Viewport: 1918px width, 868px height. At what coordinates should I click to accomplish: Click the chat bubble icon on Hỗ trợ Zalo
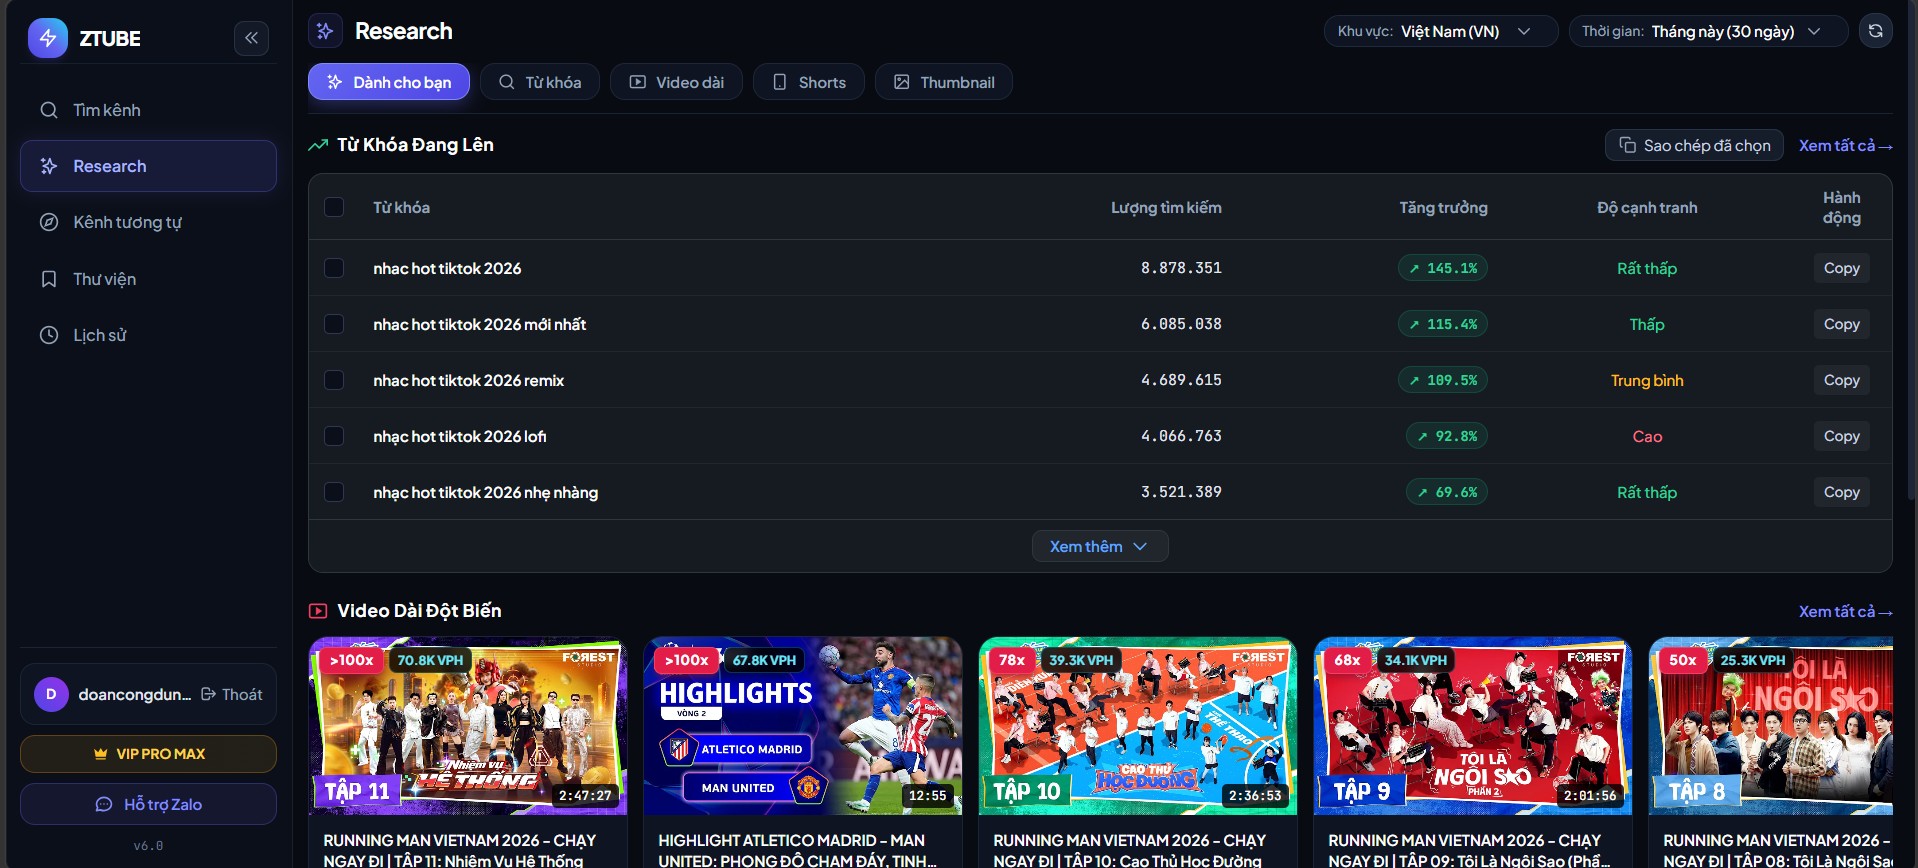[x=104, y=804]
